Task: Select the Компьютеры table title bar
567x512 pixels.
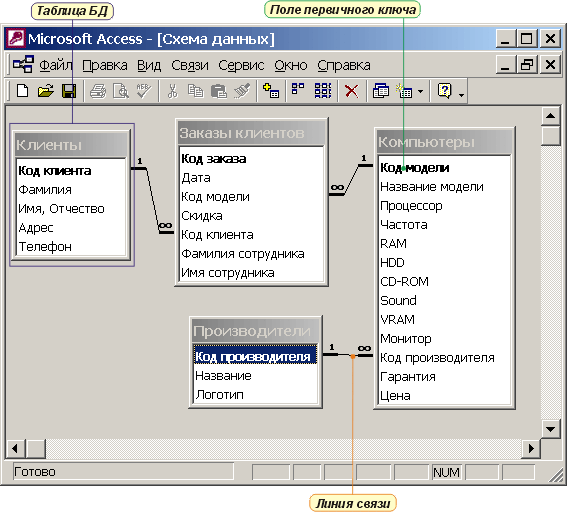Action: tap(444, 142)
